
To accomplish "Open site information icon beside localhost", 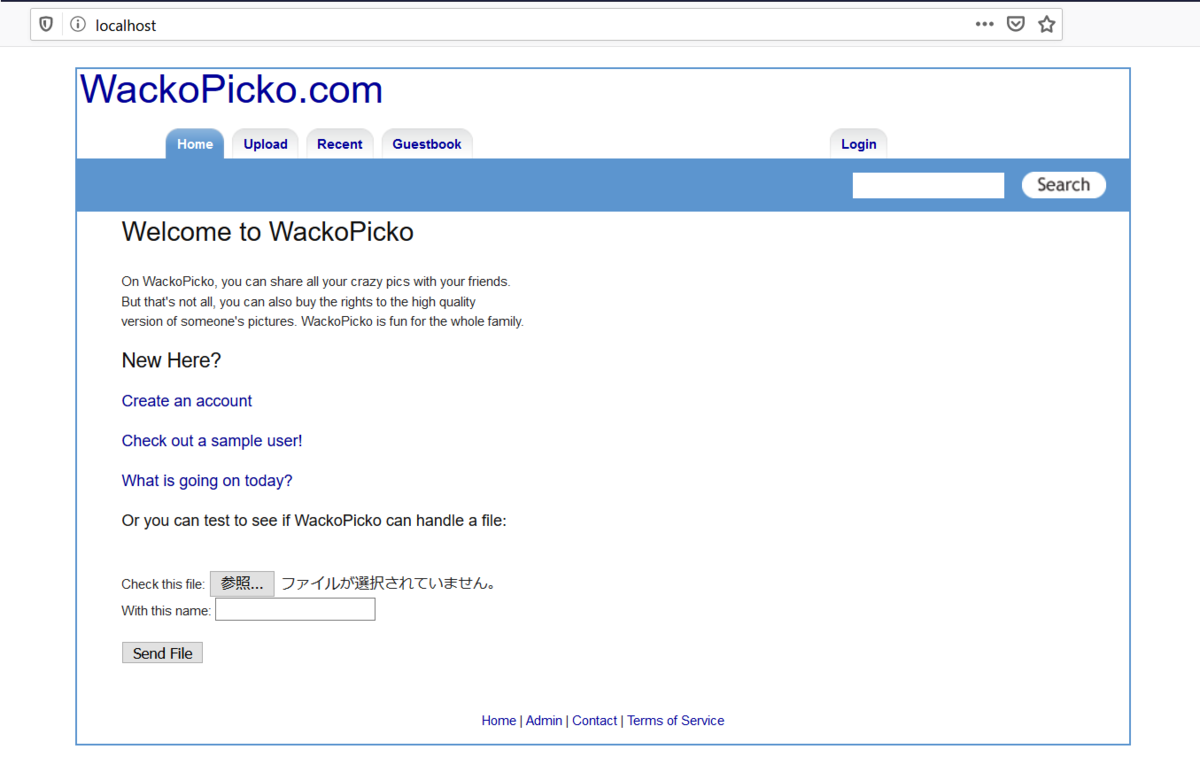I will point(78,25).
